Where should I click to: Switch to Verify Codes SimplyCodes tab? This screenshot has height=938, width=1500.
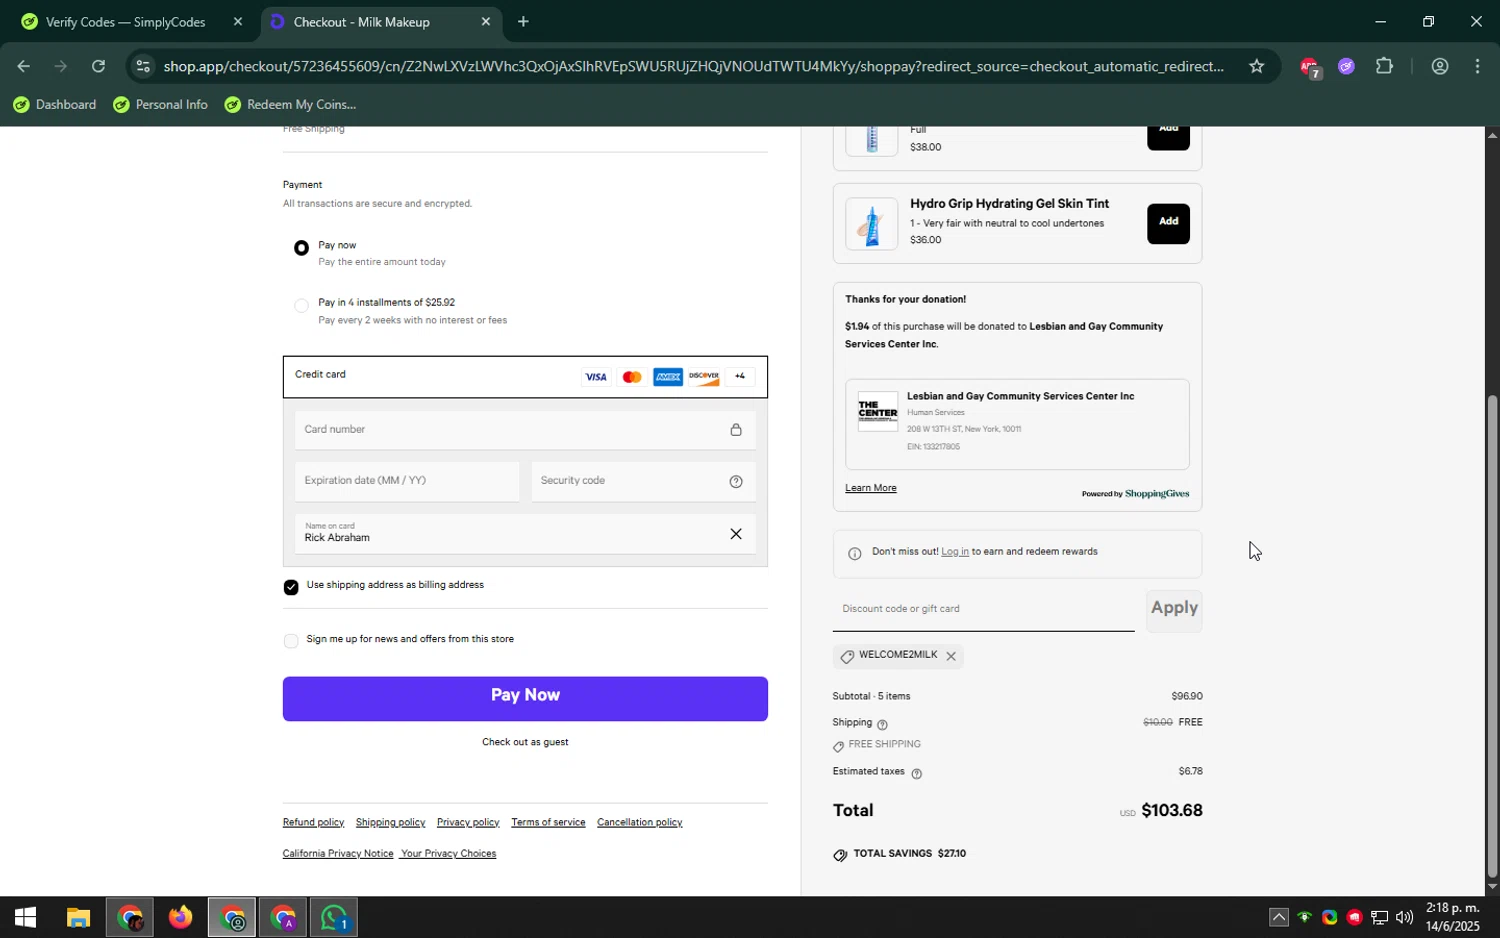(125, 22)
